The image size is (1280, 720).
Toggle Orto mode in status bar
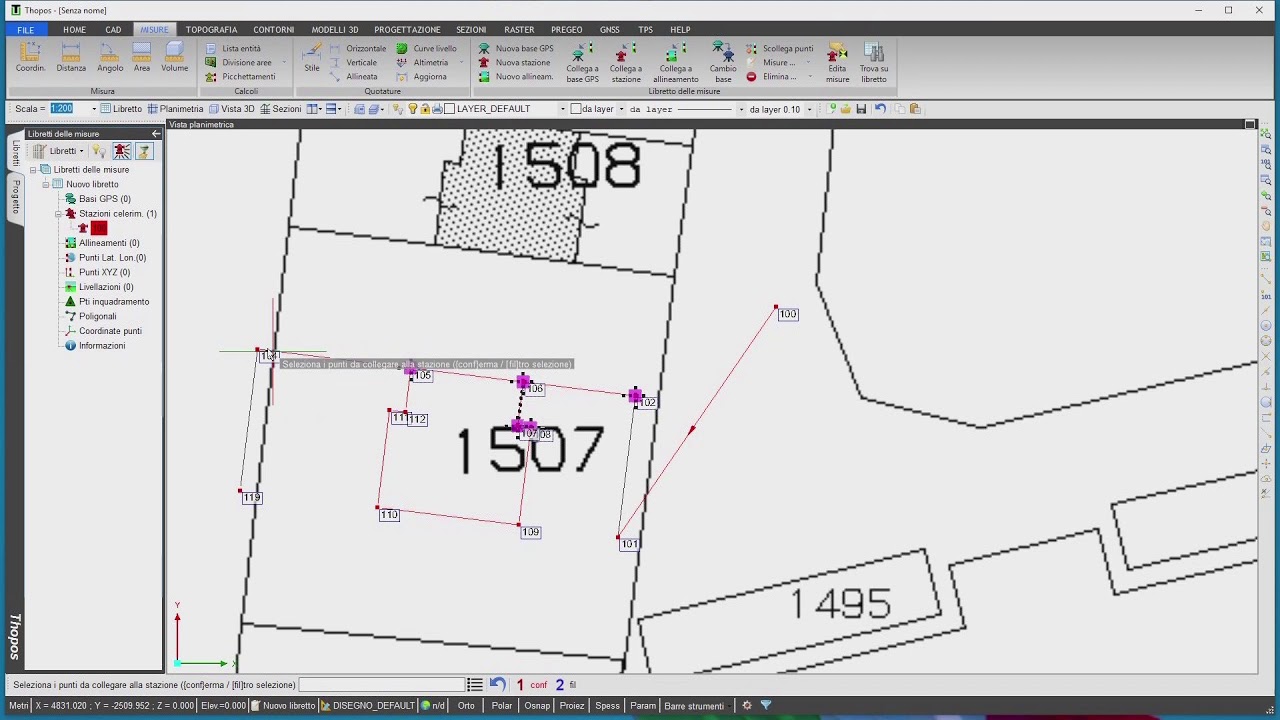pyautogui.click(x=466, y=705)
